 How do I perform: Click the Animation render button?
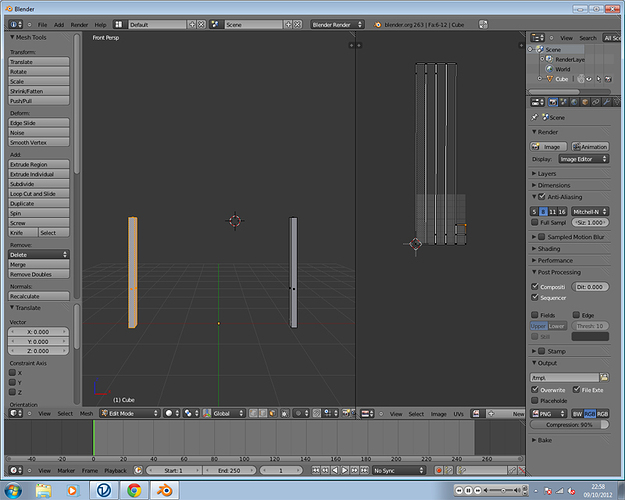click(x=590, y=147)
